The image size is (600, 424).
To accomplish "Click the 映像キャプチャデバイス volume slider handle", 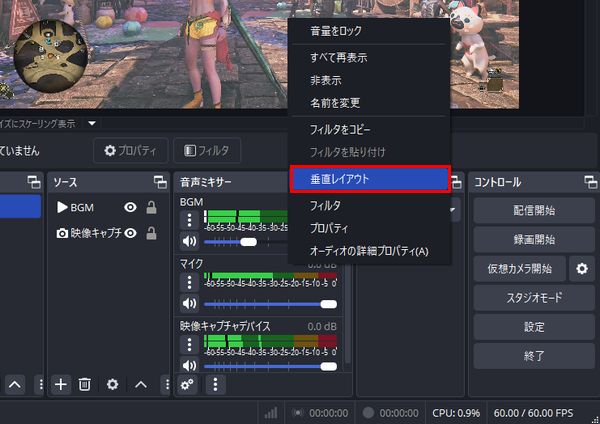I will pos(329,367).
